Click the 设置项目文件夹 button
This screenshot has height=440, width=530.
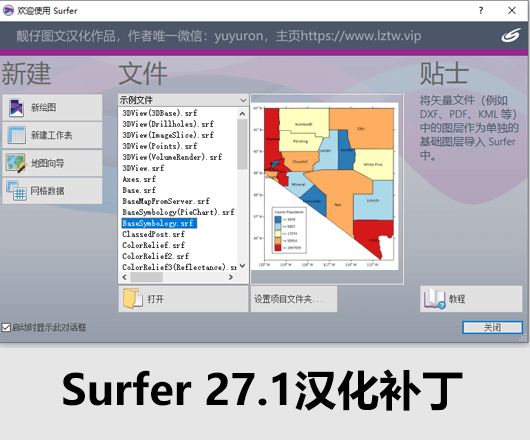293,299
